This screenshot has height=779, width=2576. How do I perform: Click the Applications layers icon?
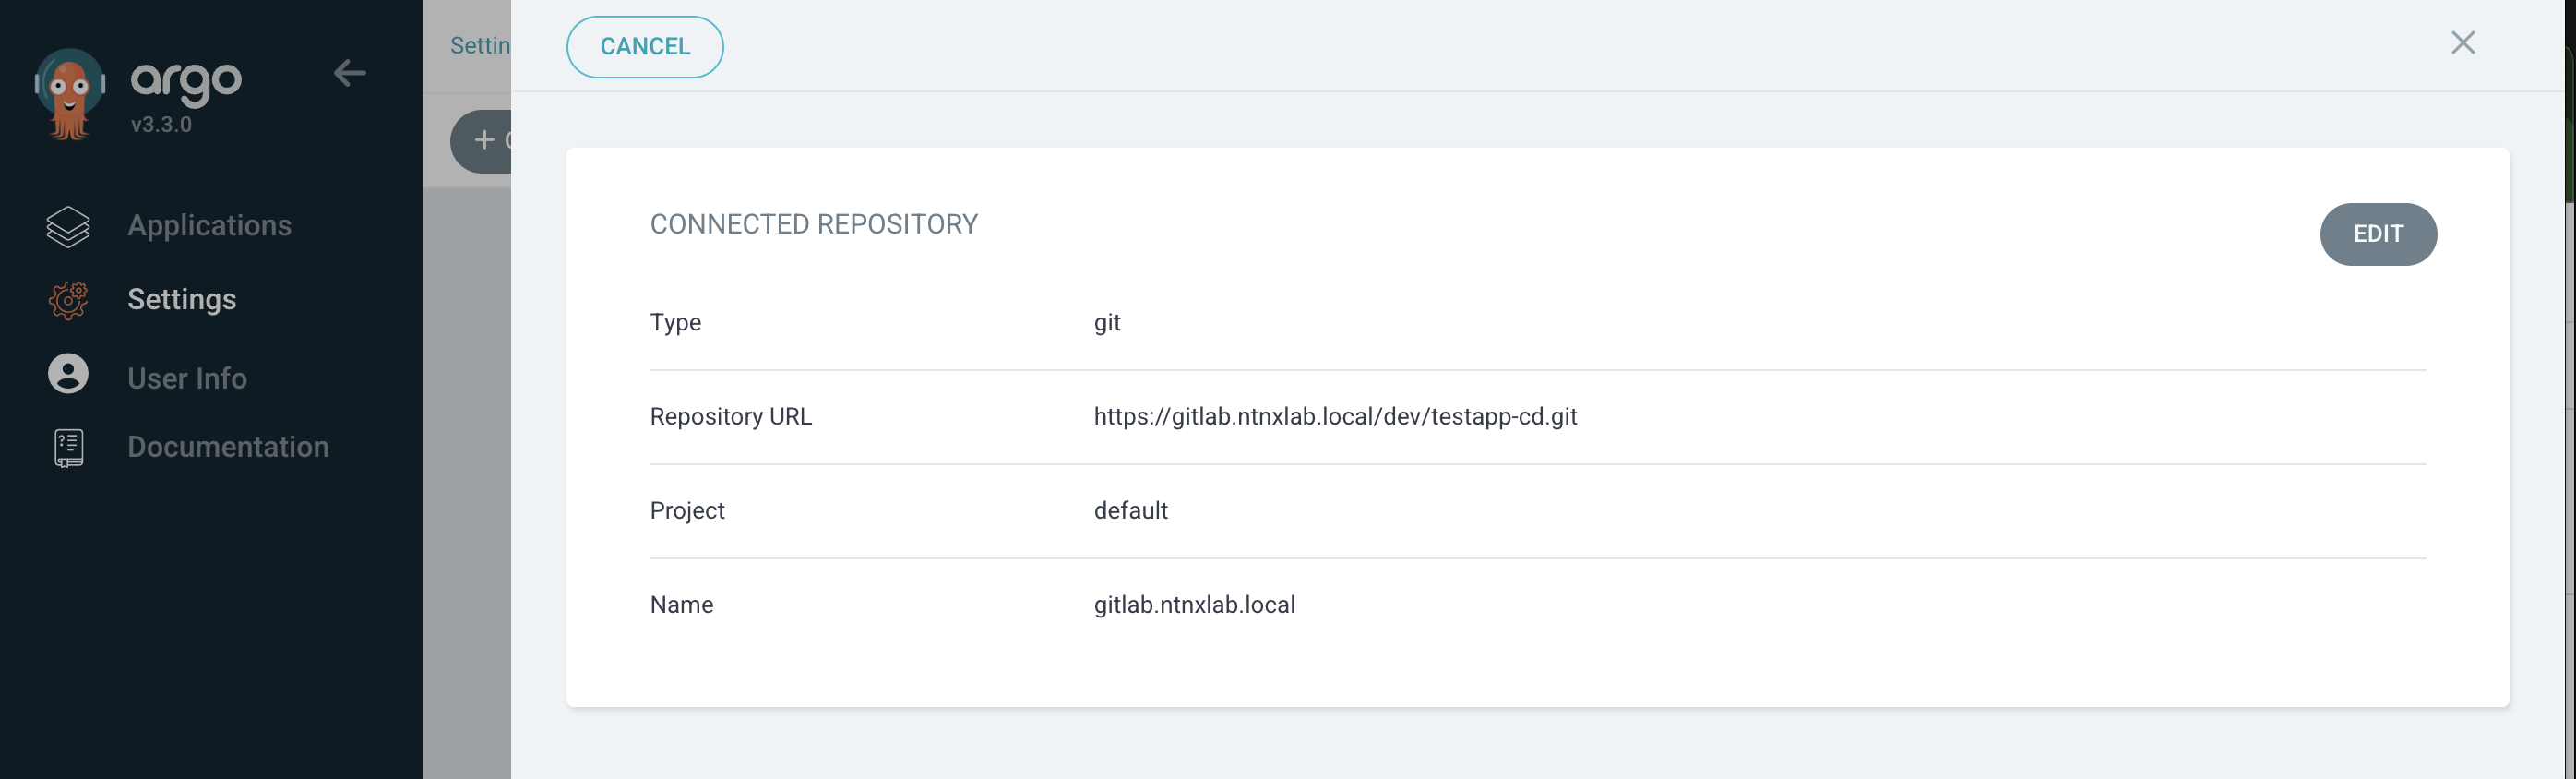68,226
